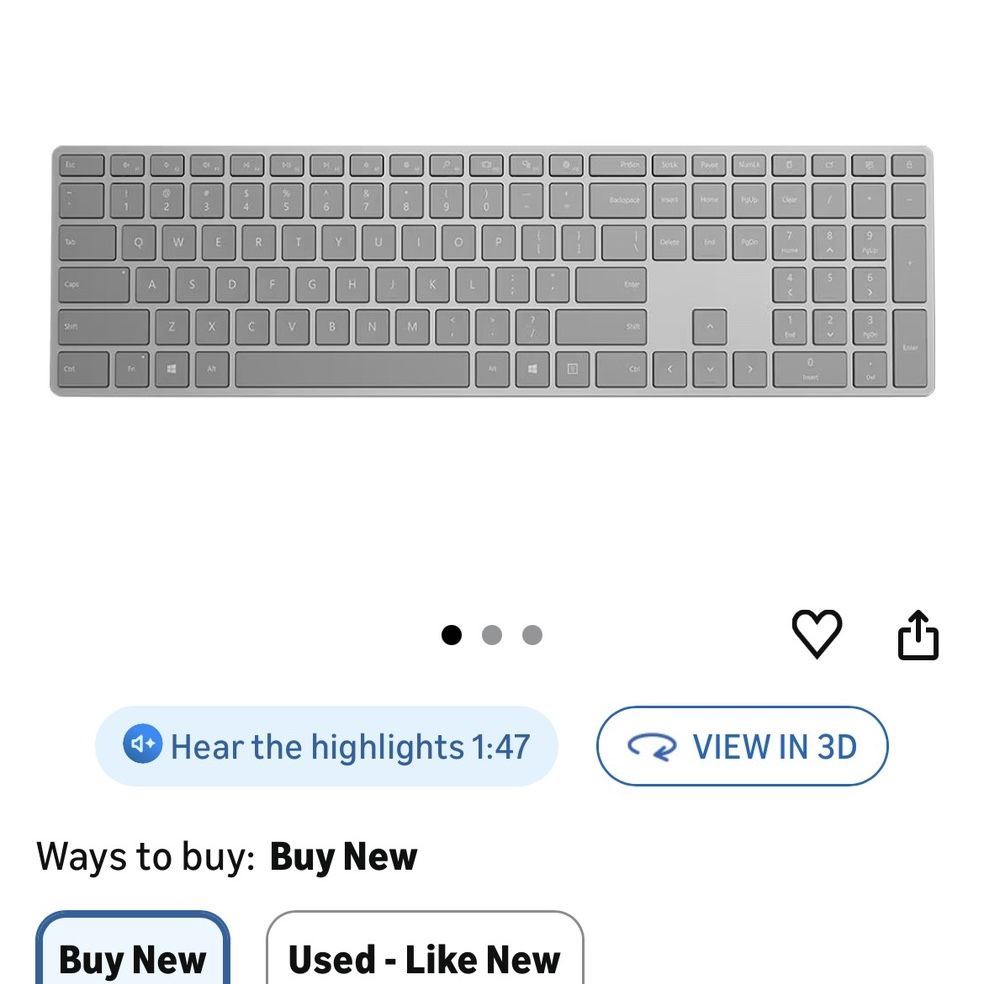Screen dimensions: 984x984
Task: Click the spacebar on the keyboard image
Action: [x=352, y=369]
